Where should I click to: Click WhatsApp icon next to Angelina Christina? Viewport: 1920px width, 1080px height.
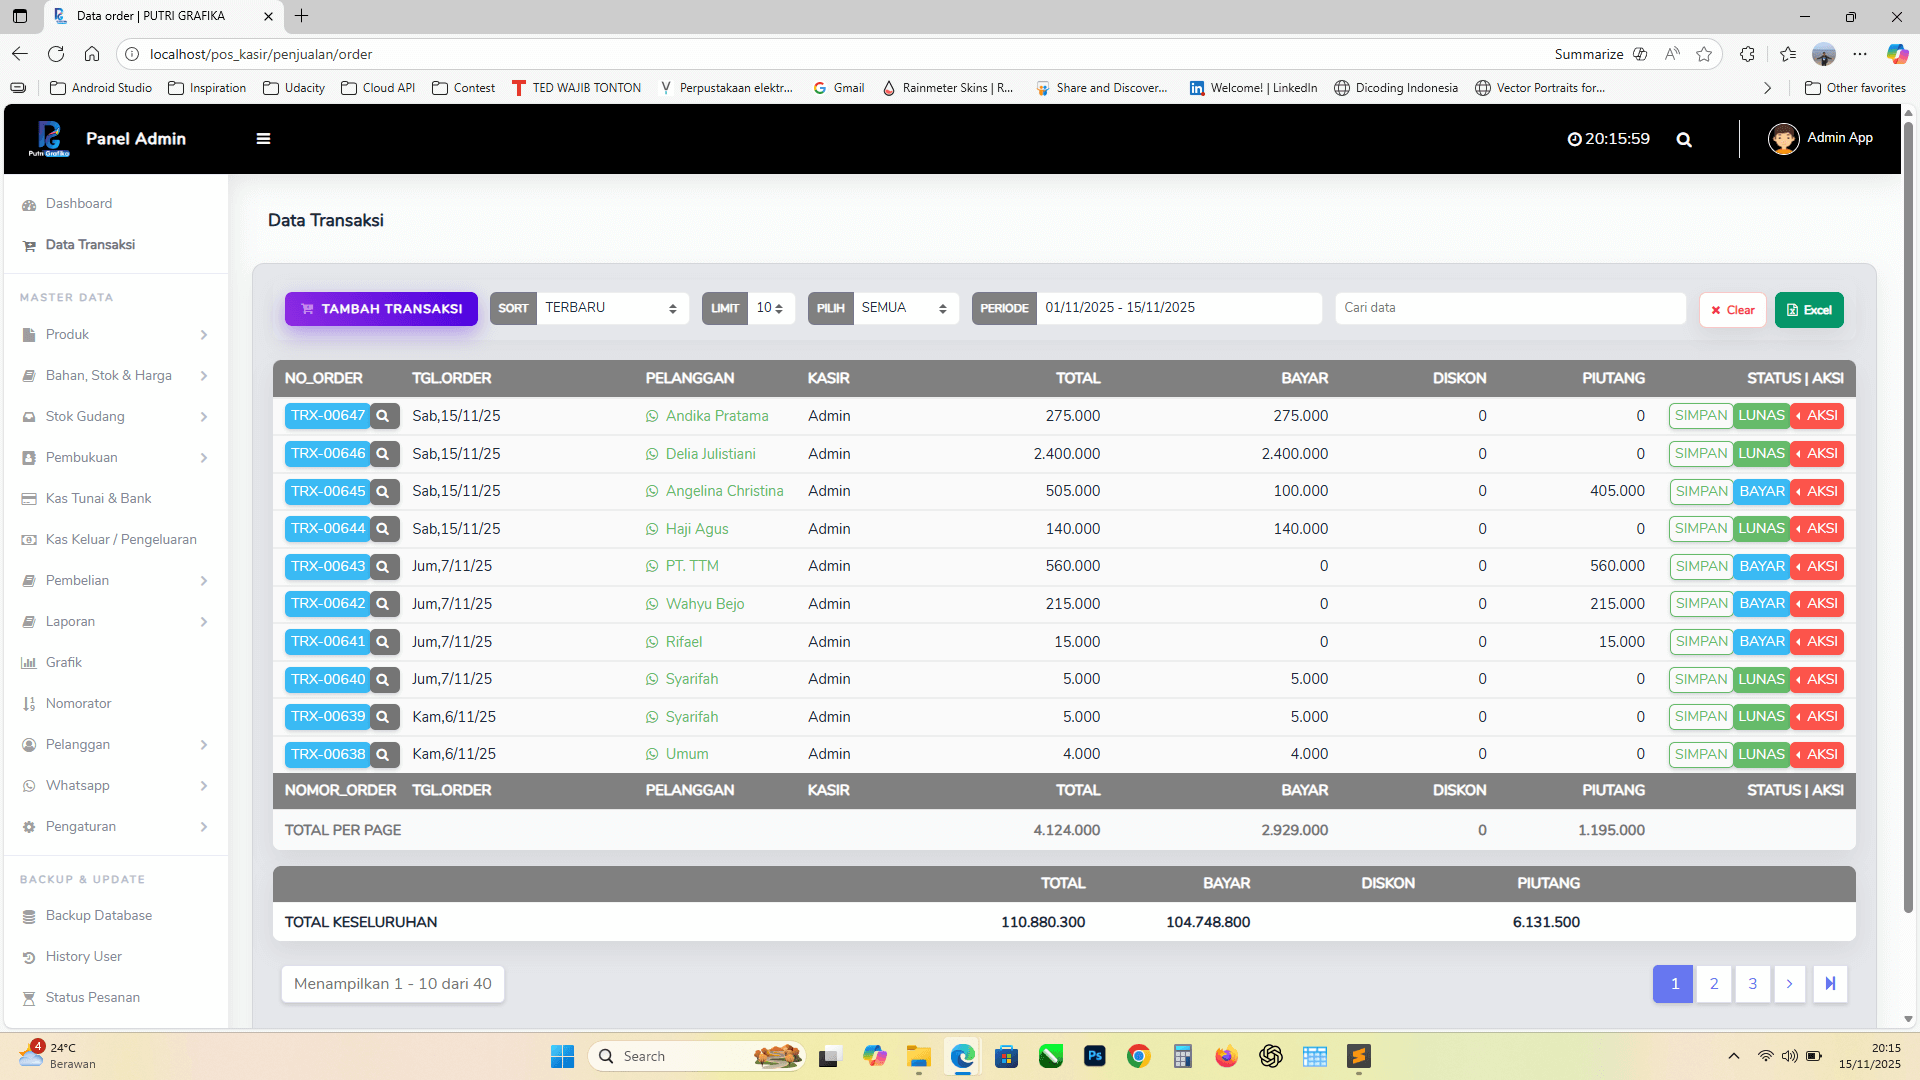(x=652, y=492)
